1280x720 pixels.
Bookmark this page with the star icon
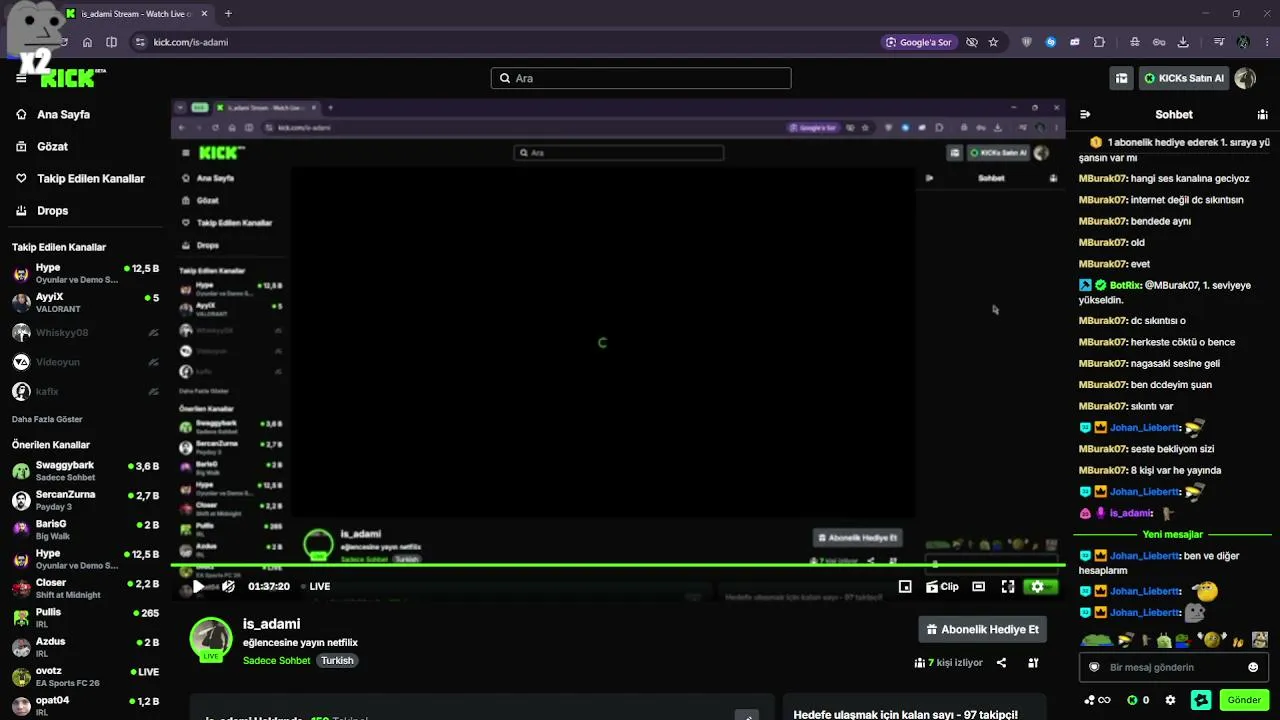tap(993, 42)
